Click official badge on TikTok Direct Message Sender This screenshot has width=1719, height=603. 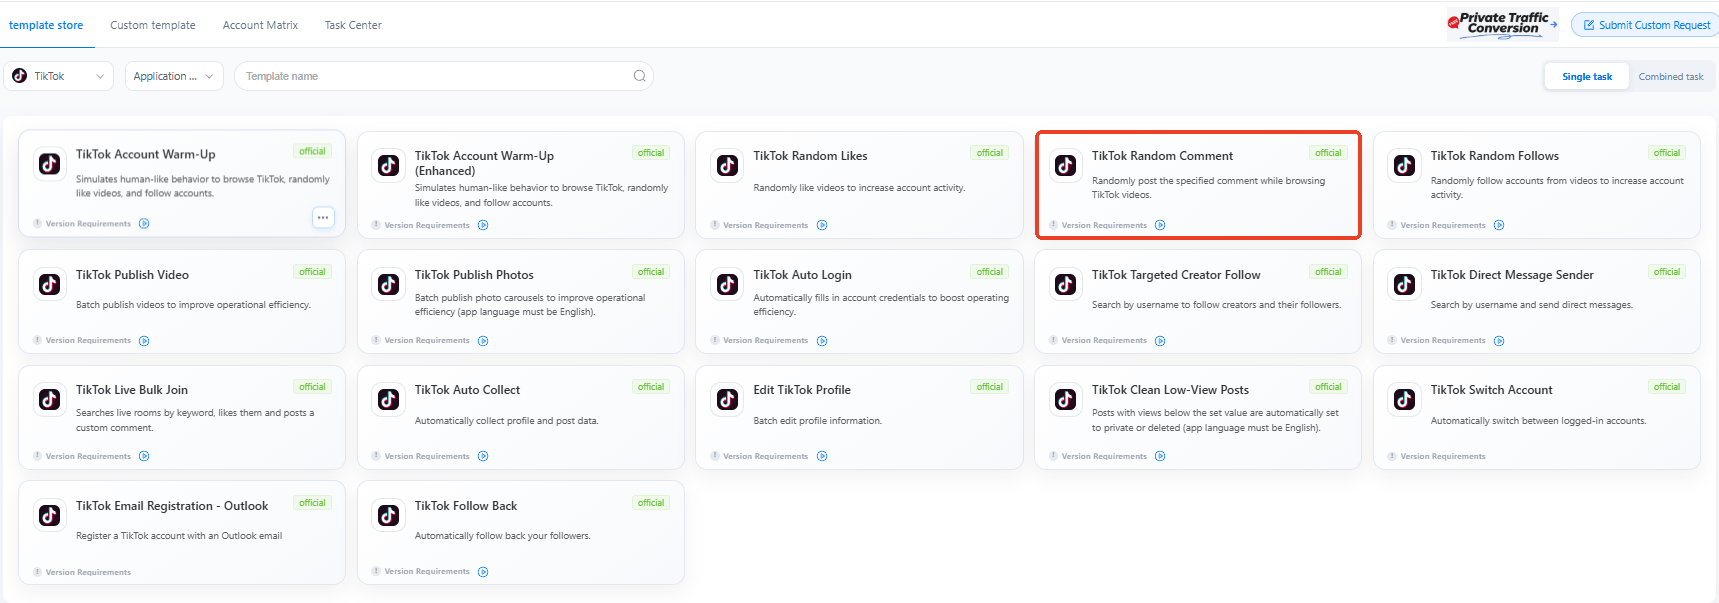[x=1667, y=272]
